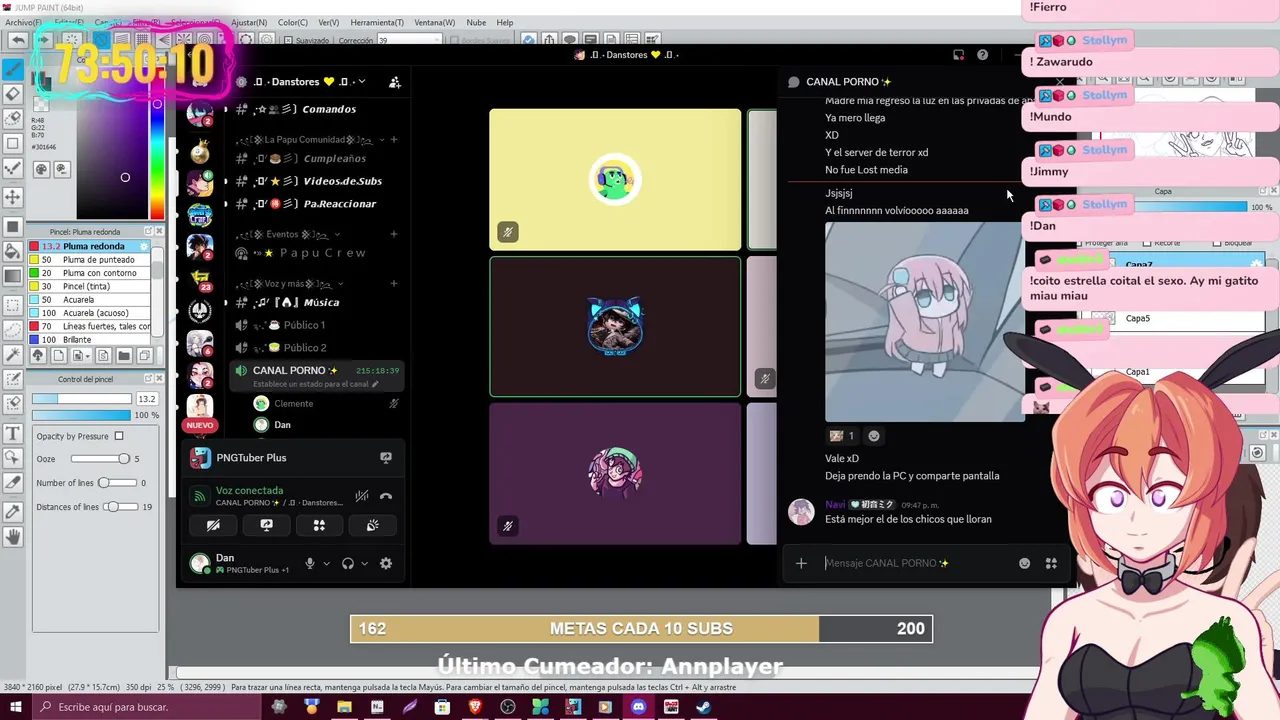The width and height of the screenshot is (1280, 720).
Task: Click the emoji picker in message box
Action: click(x=1024, y=563)
